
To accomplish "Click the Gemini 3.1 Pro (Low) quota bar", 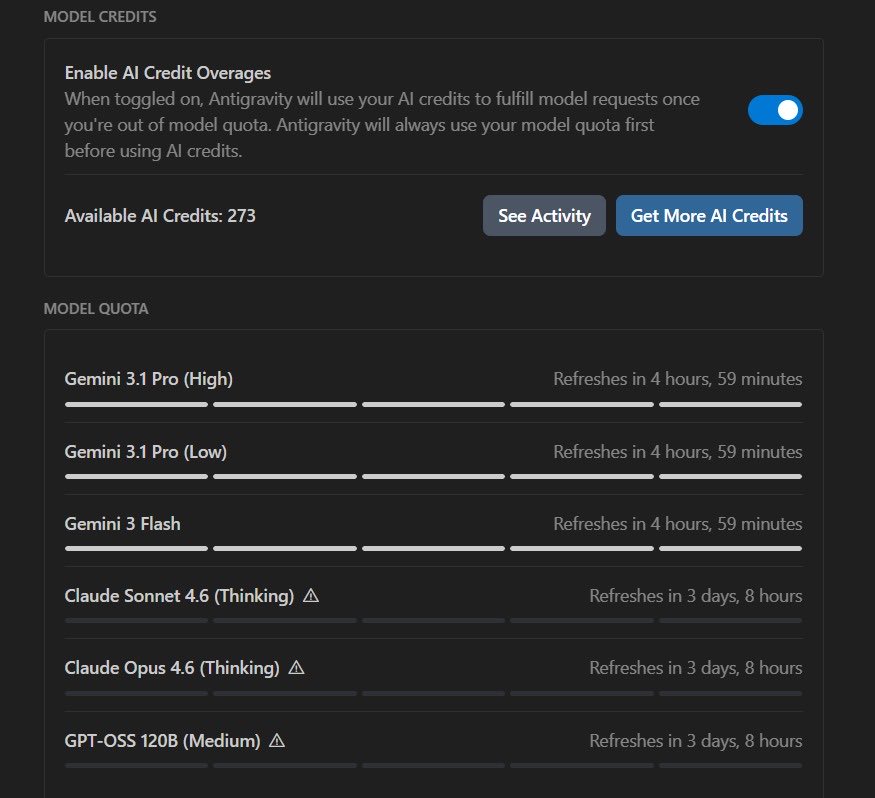I will (x=434, y=477).
